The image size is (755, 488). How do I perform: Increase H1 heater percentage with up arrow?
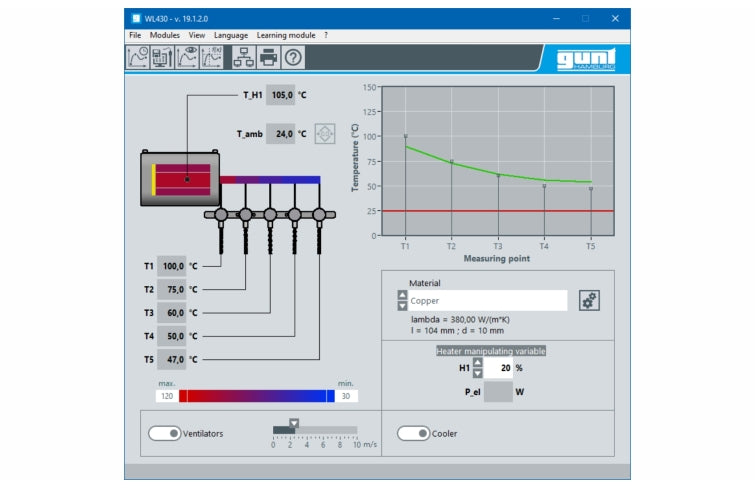coord(477,362)
